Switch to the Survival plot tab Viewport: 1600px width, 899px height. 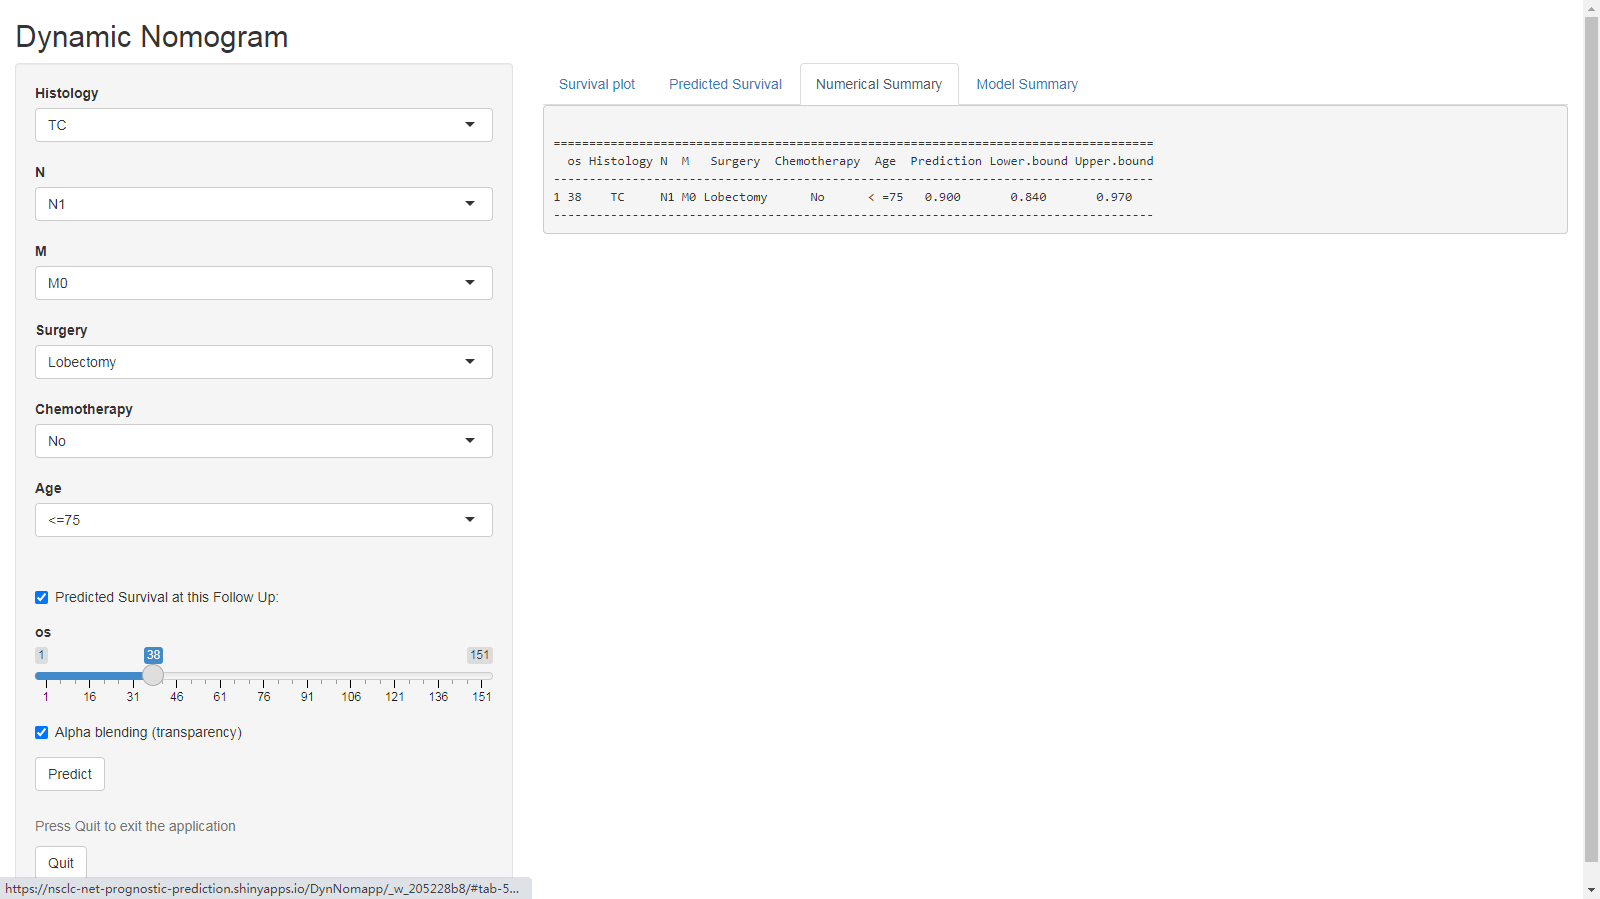pos(597,85)
